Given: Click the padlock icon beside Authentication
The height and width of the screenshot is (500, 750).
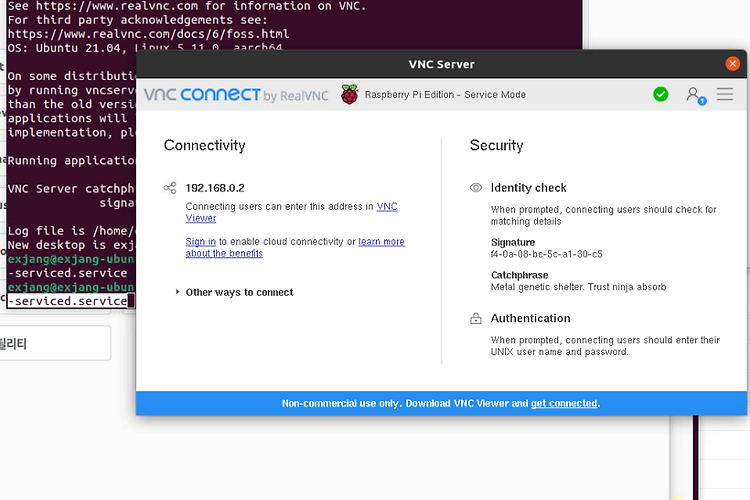Looking at the screenshot, I should 476,318.
